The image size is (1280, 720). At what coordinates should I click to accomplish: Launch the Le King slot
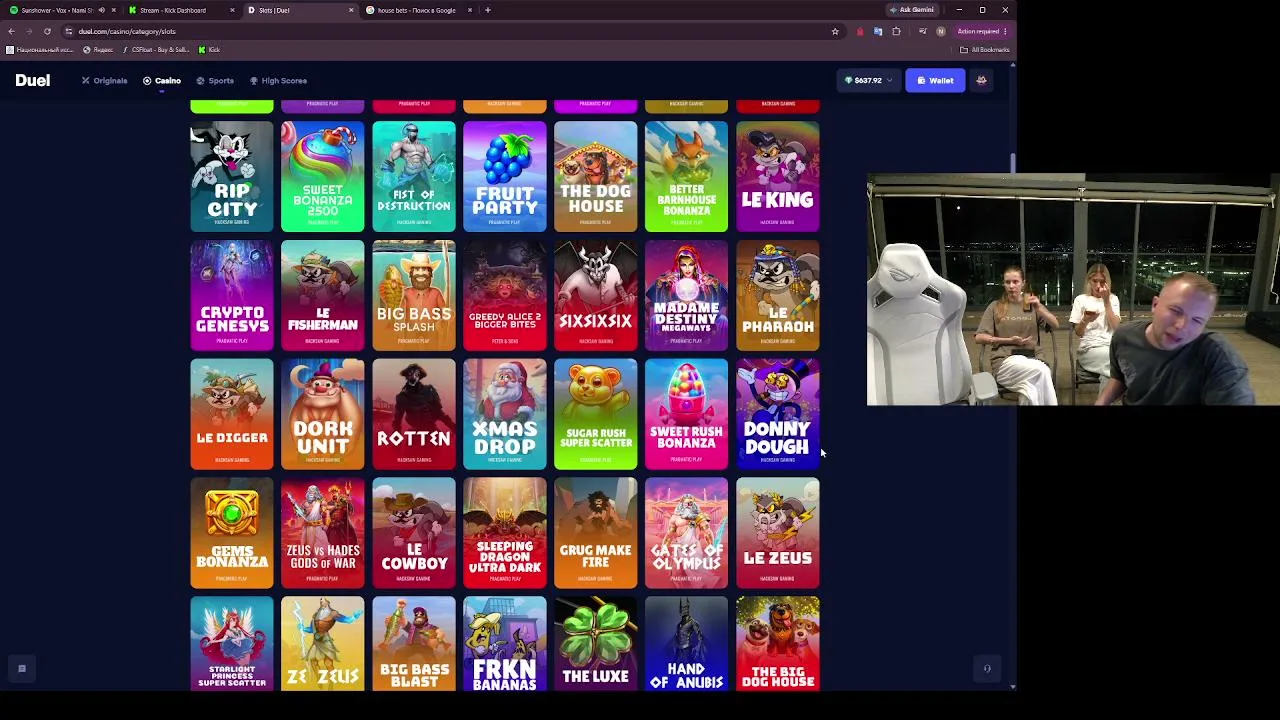(x=778, y=176)
